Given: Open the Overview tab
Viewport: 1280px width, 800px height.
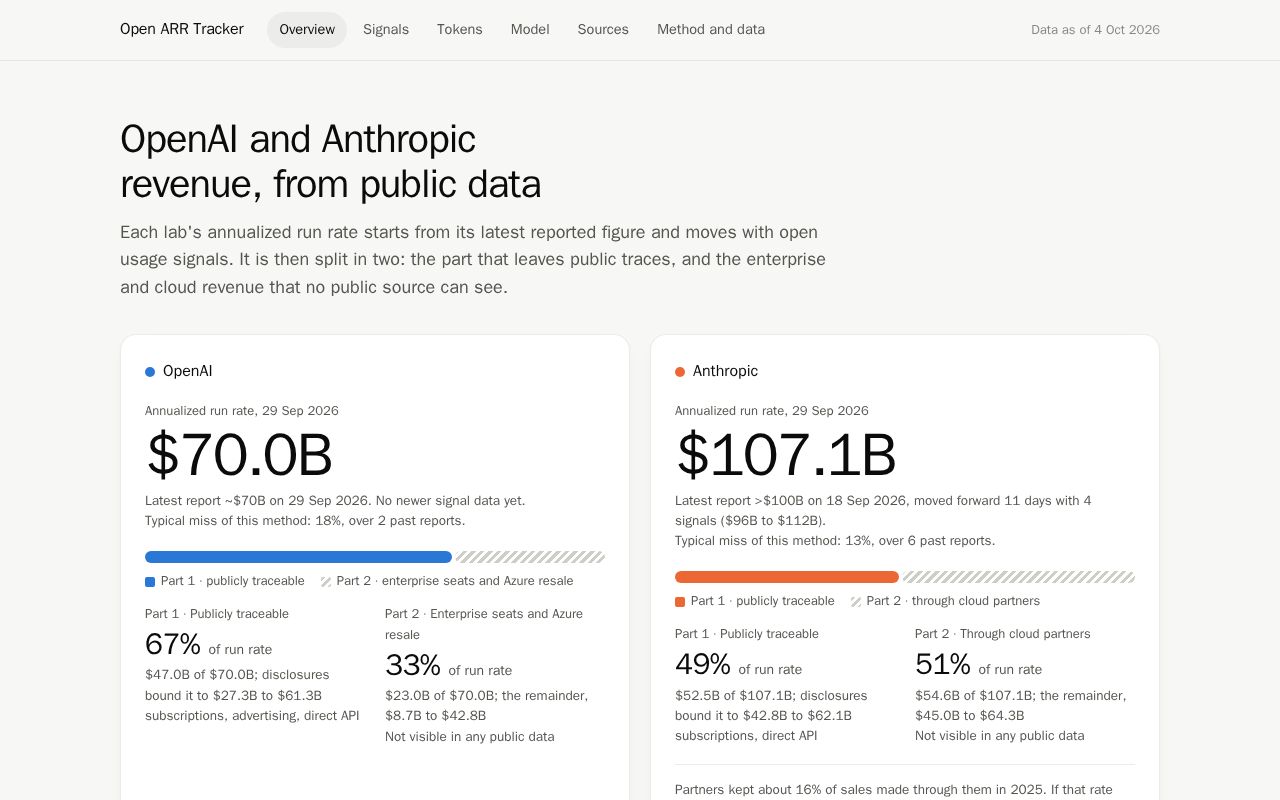Looking at the screenshot, I should 307,30.
